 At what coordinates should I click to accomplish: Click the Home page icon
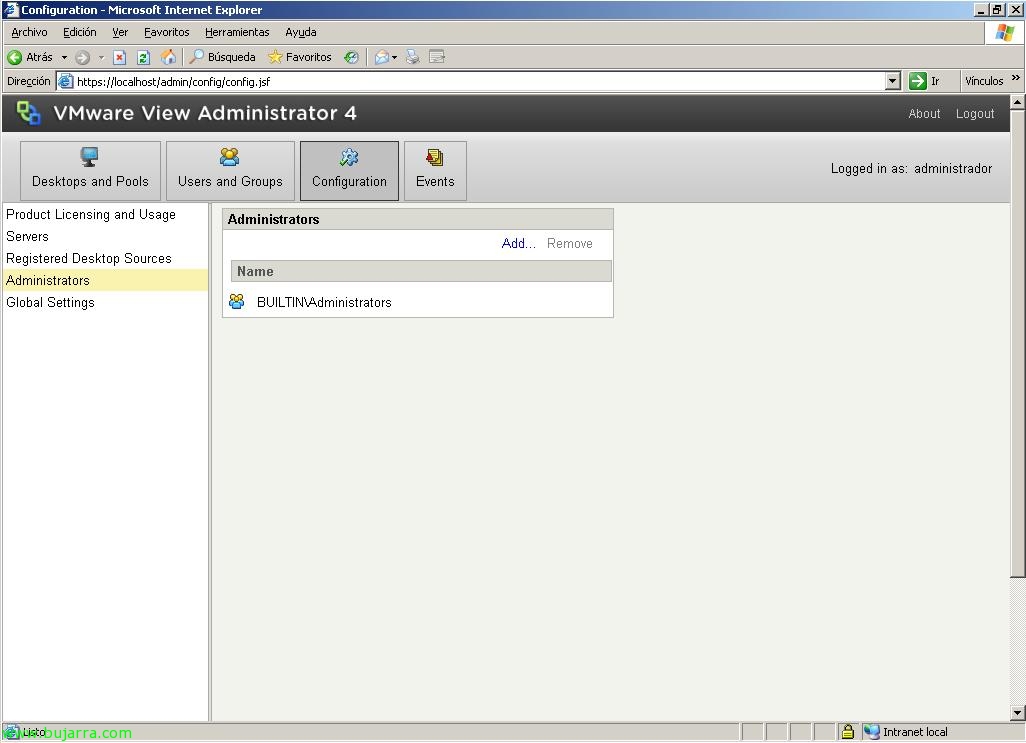tap(168, 58)
